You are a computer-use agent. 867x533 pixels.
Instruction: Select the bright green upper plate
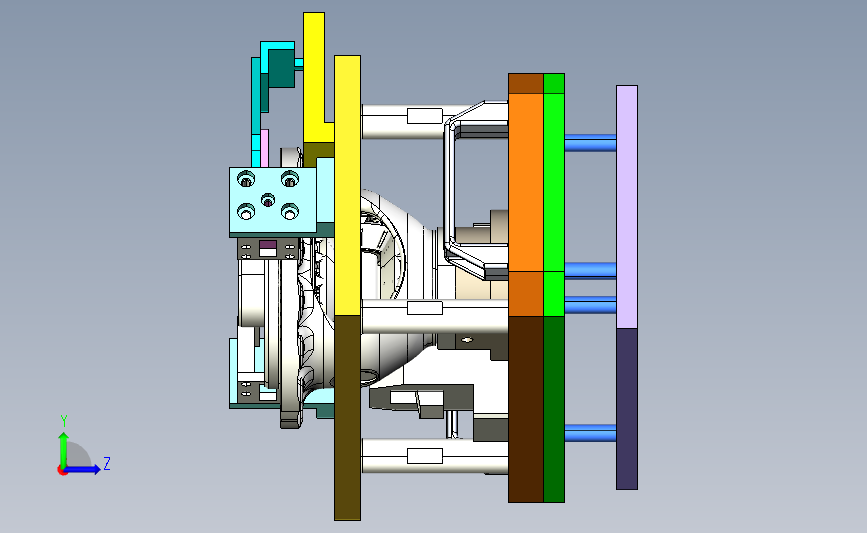click(553, 182)
